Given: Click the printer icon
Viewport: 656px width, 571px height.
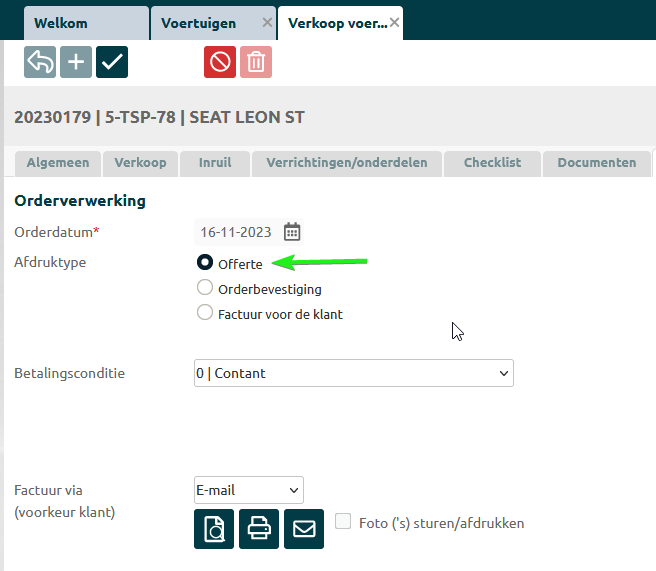Looking at the screenshot, I should (x=259, y=529).
